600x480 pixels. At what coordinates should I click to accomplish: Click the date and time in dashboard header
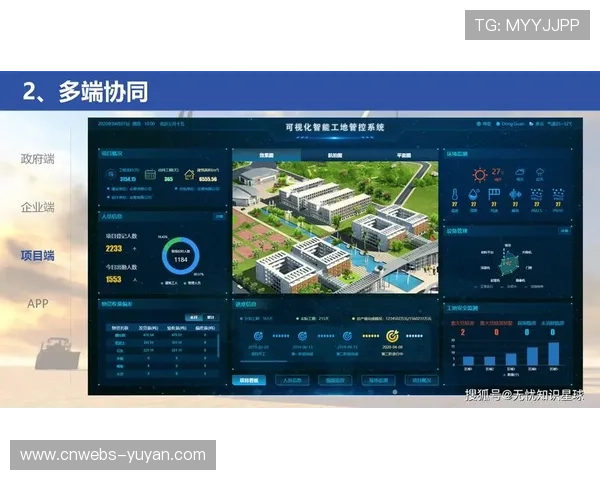(x=141, y=124)
